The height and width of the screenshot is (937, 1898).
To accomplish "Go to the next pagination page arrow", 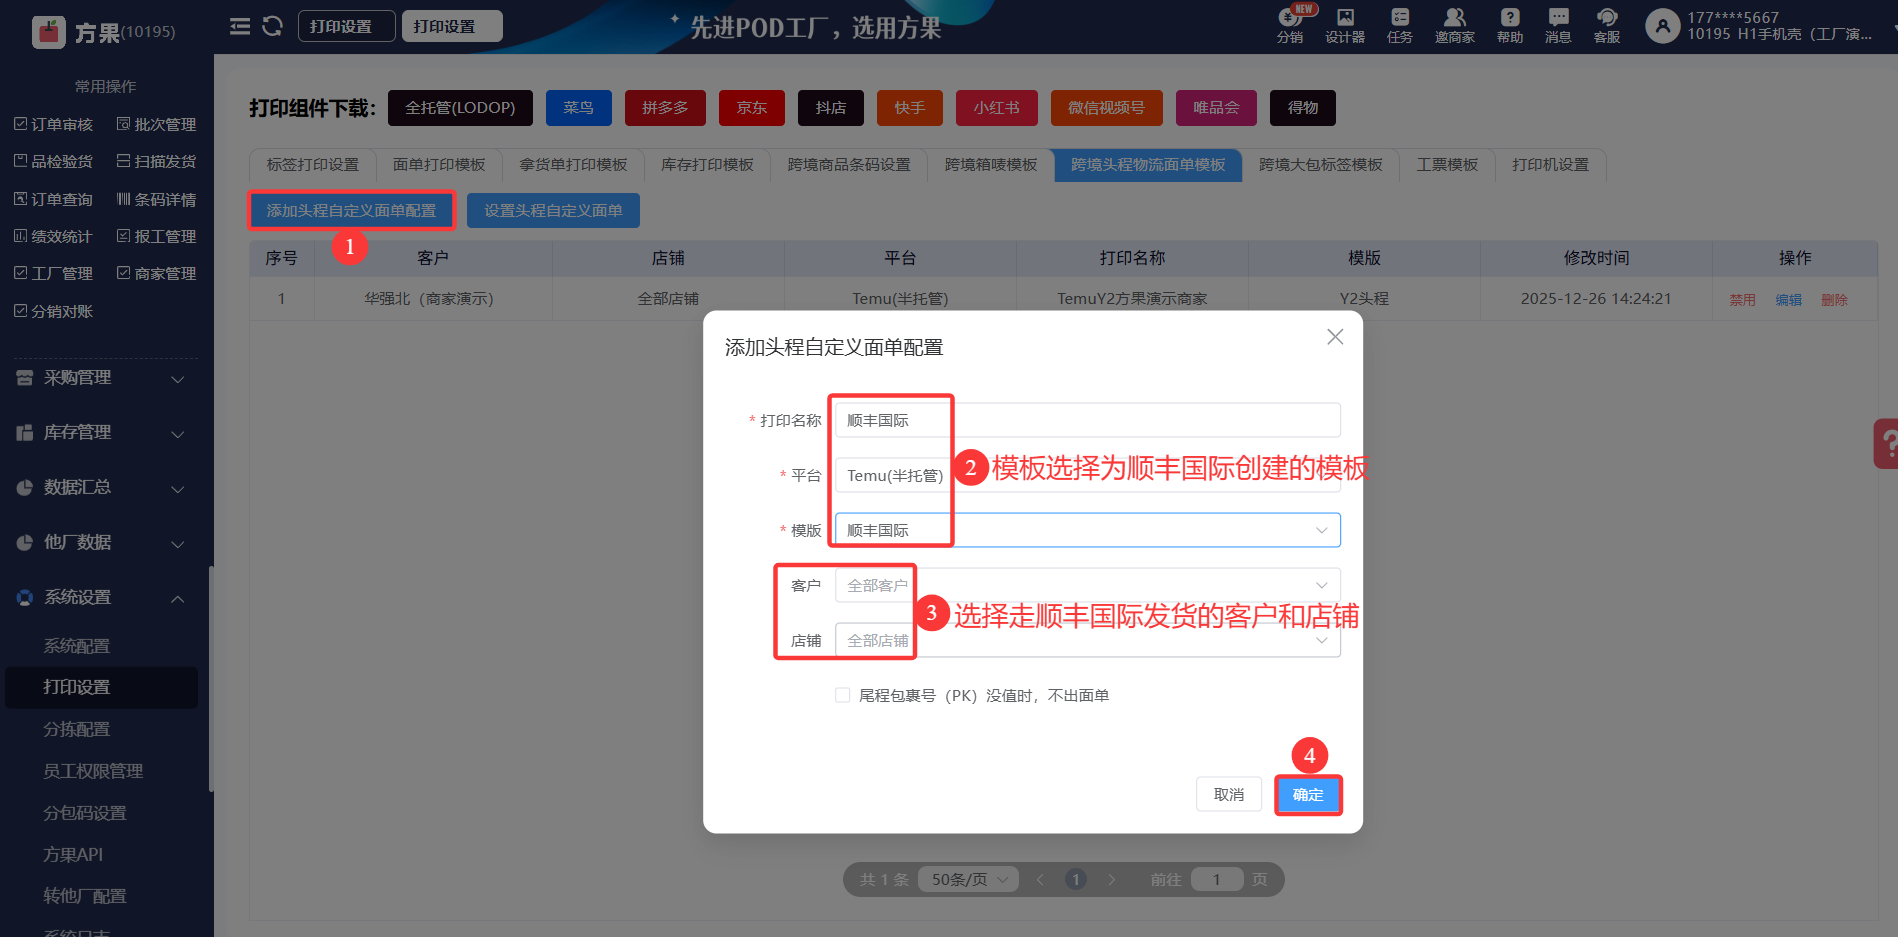I will click(1111, 879).
